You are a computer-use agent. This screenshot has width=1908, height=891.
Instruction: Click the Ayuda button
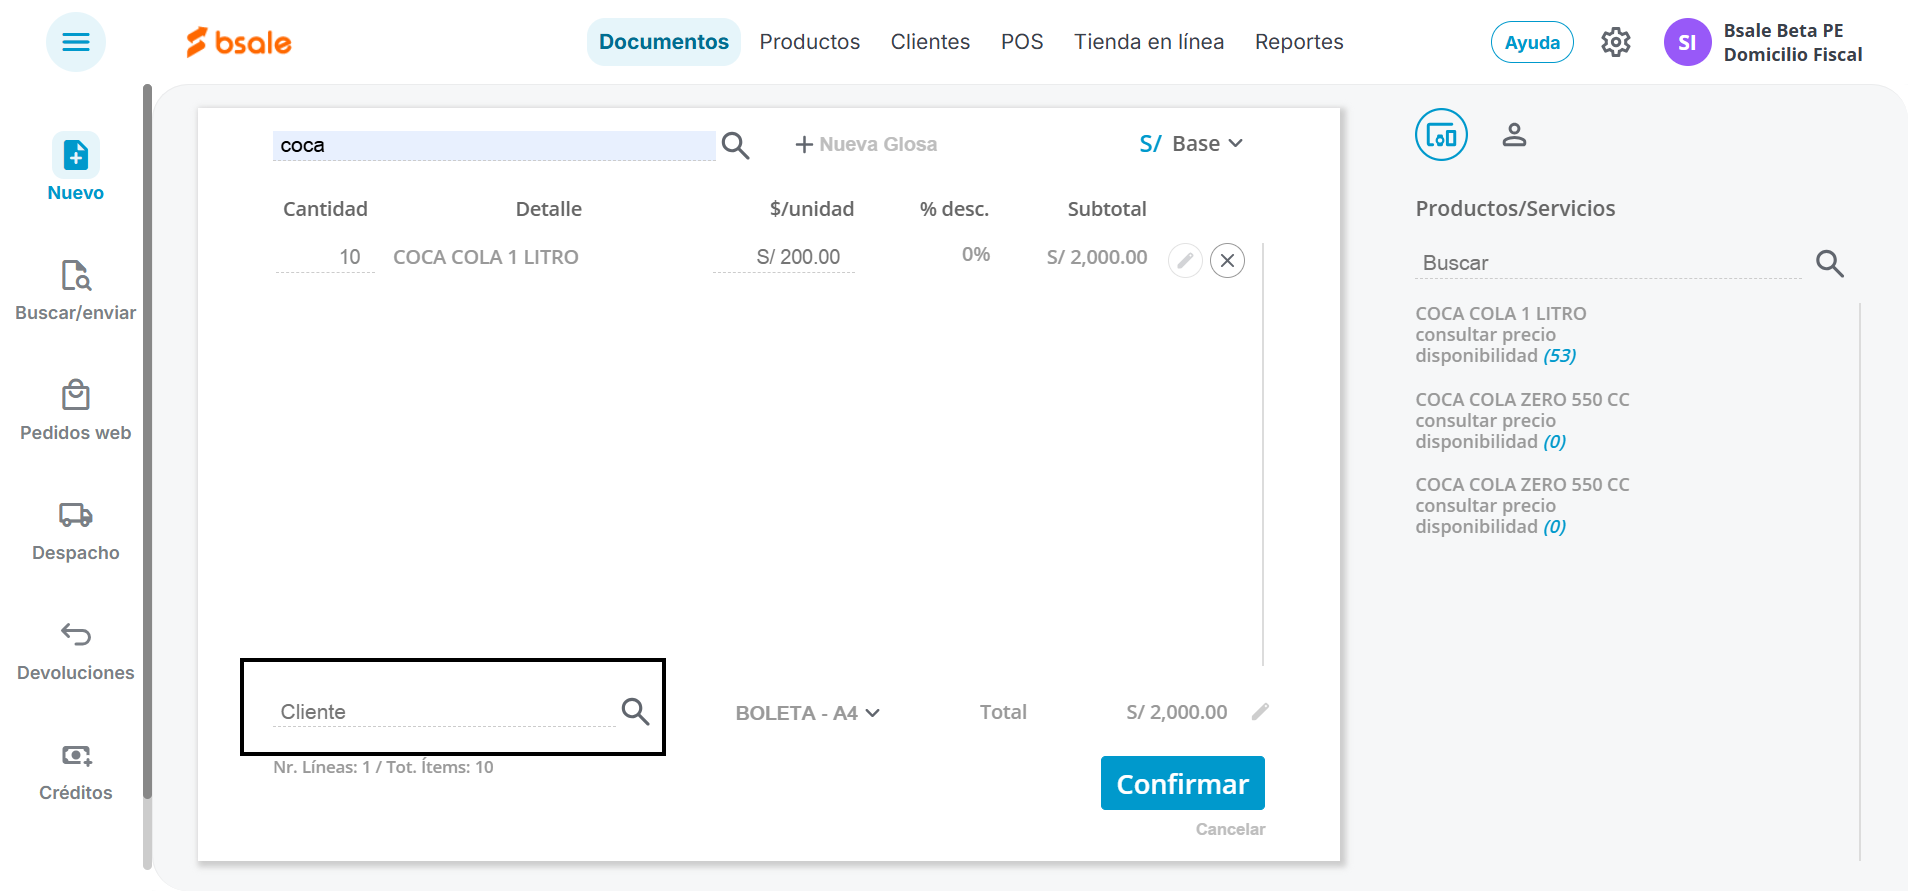tap(1532, 42)
